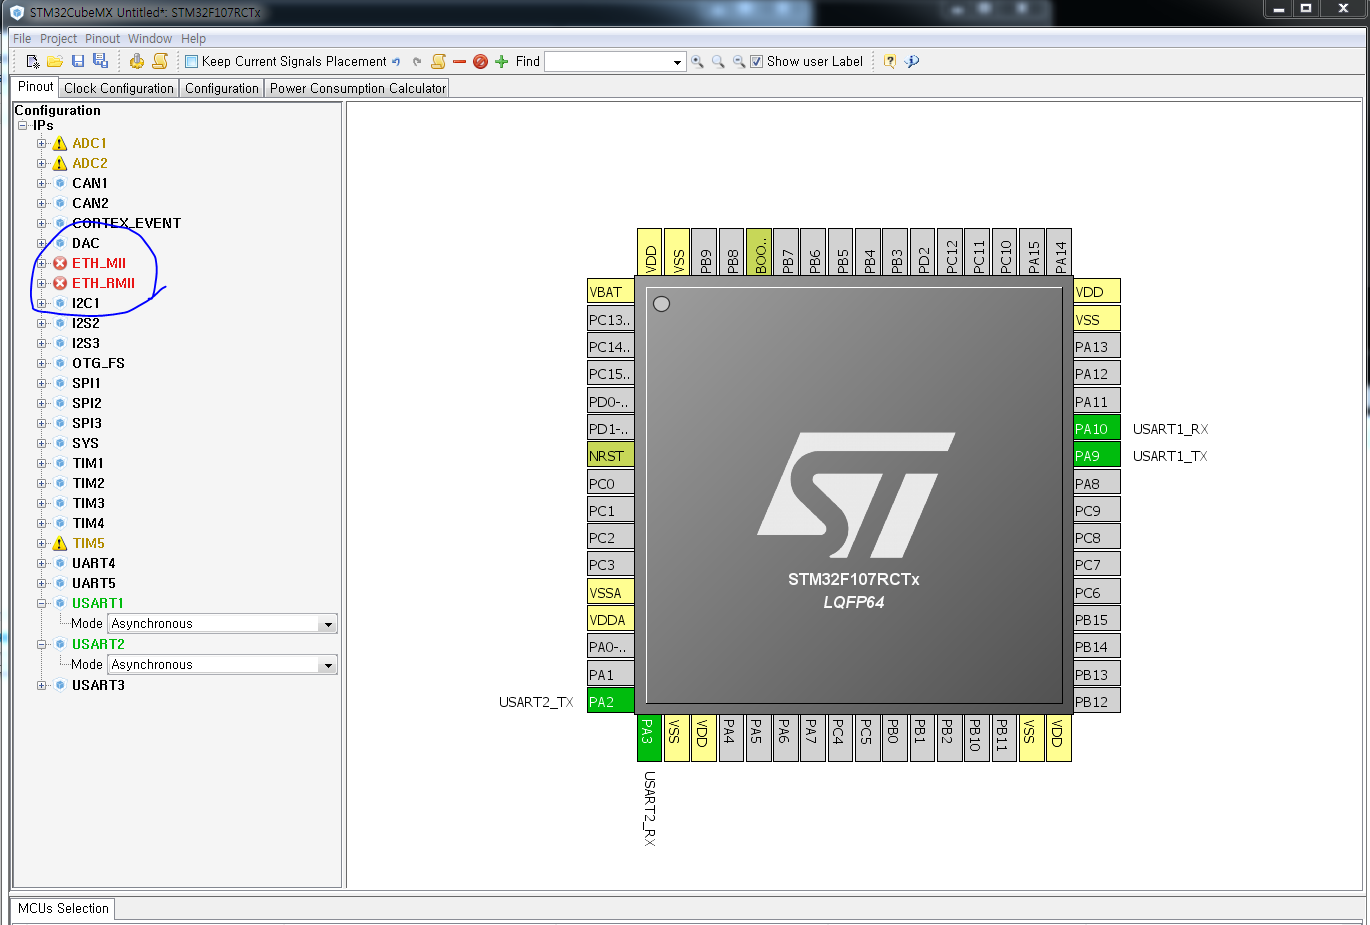Click the Save Project floppy icon

[x=77, y=61]
